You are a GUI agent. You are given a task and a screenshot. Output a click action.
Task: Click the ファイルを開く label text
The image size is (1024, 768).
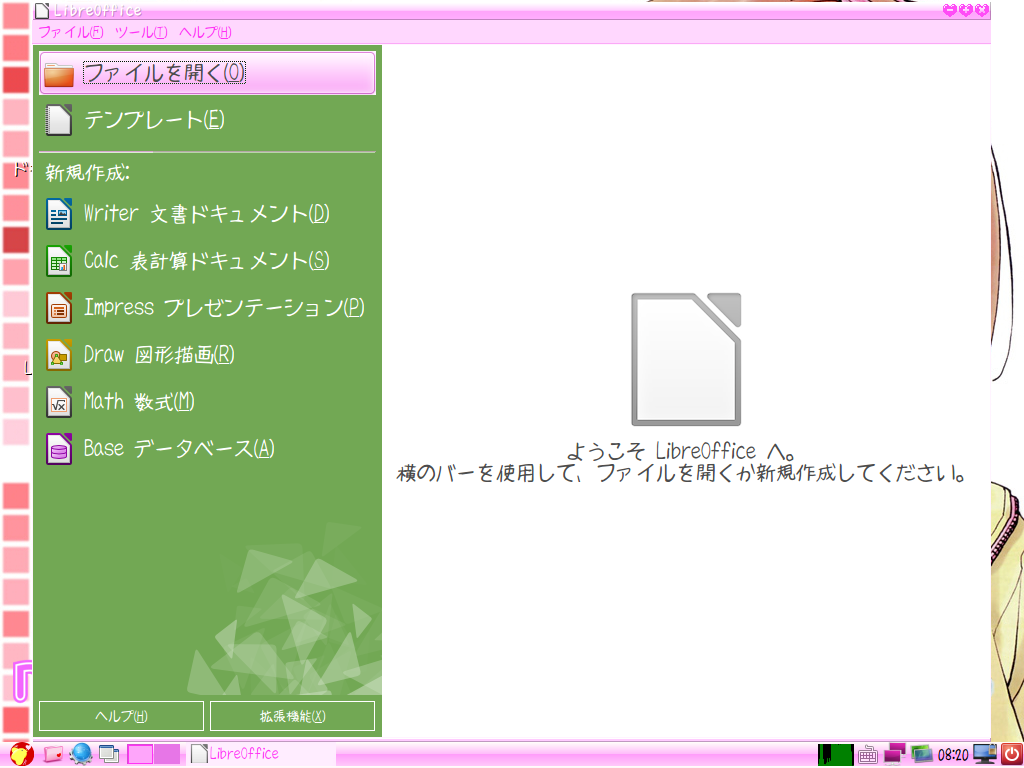pos(164,73)
